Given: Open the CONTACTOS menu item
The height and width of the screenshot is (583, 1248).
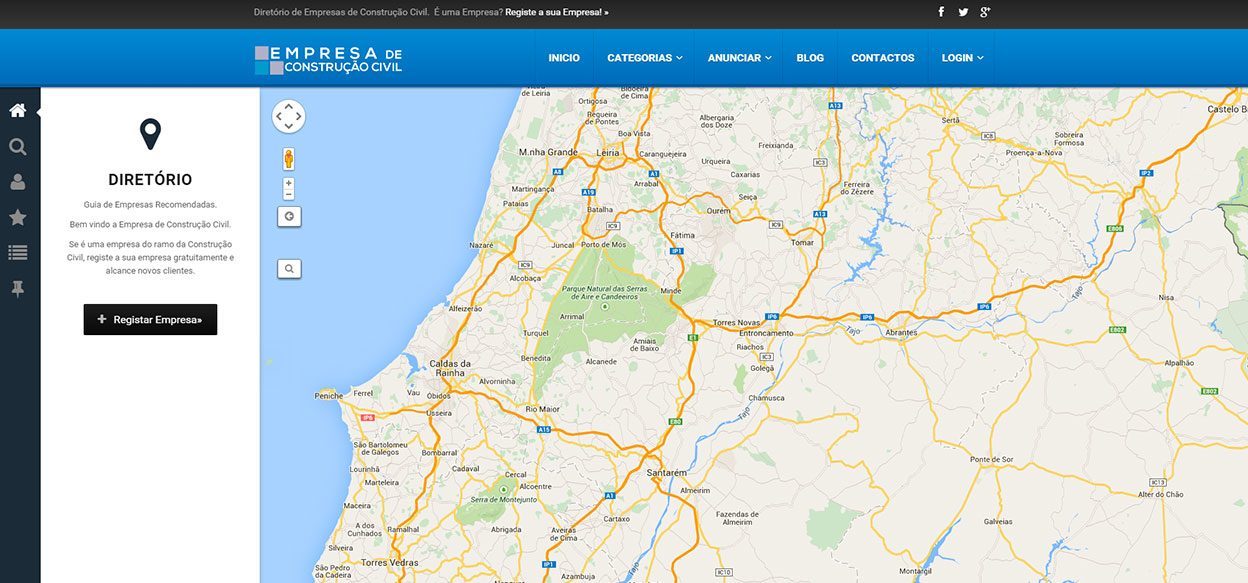Looking at the screenshot, I should 883,58.
